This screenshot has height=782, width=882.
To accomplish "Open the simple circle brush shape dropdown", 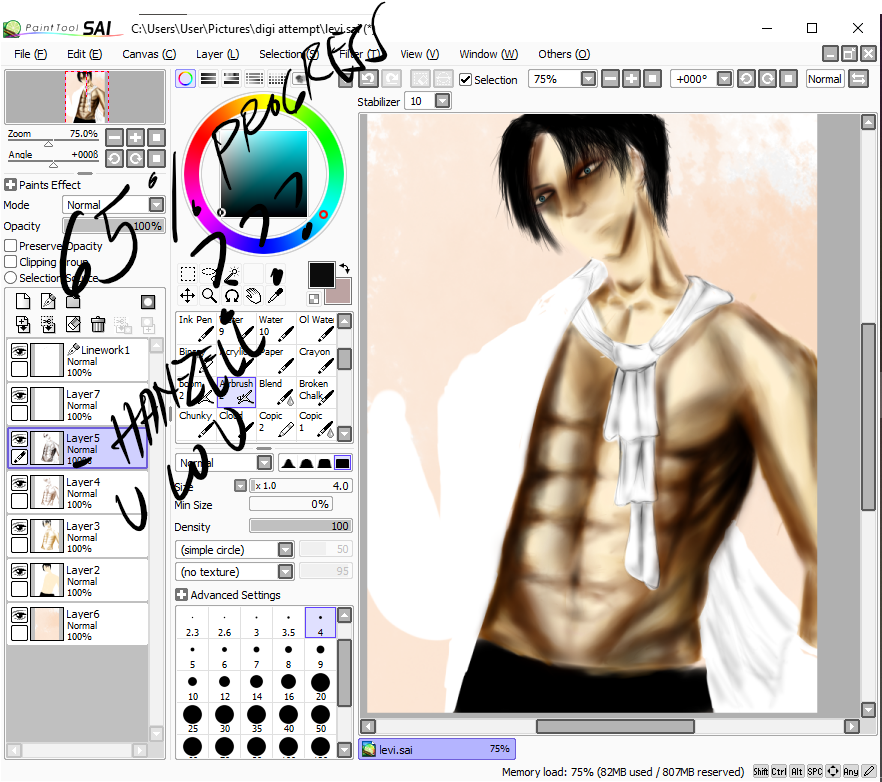I will coord(286,549).
